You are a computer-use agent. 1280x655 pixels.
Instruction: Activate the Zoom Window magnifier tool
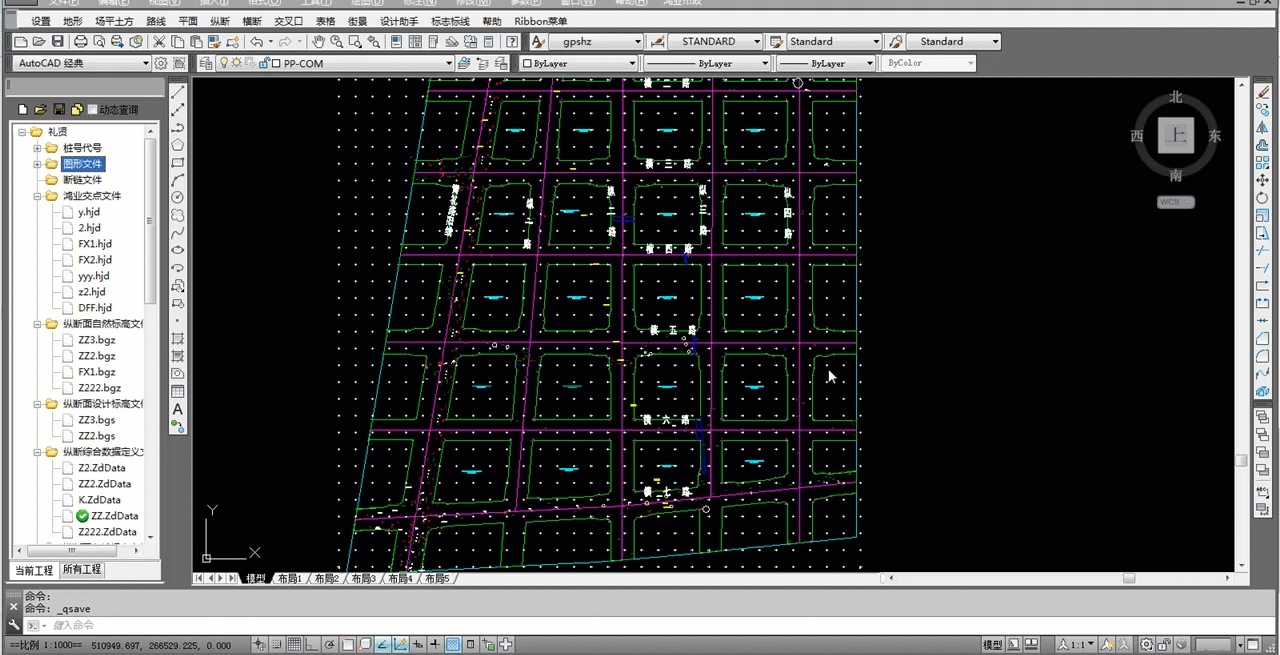tap(356, 41)
